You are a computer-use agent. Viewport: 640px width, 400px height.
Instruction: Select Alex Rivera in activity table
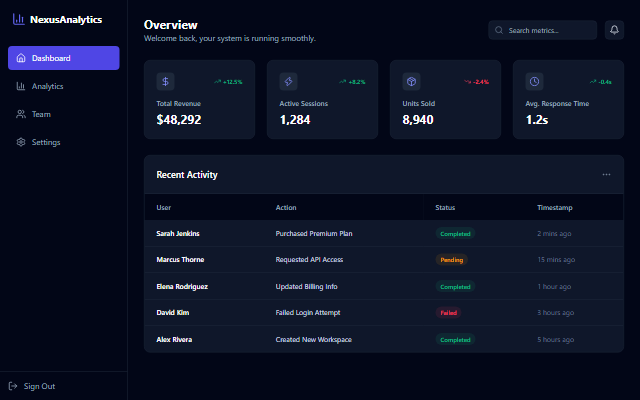click(x=174, y=340)
